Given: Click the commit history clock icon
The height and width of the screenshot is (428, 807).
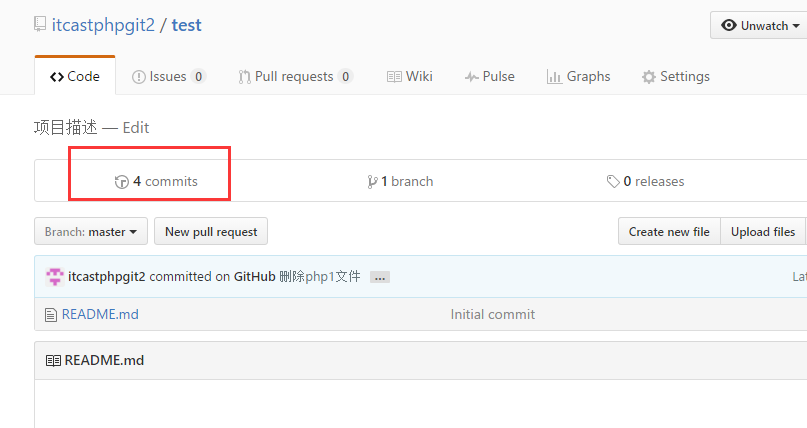Looking at the screenshot, I should (121, 182).
